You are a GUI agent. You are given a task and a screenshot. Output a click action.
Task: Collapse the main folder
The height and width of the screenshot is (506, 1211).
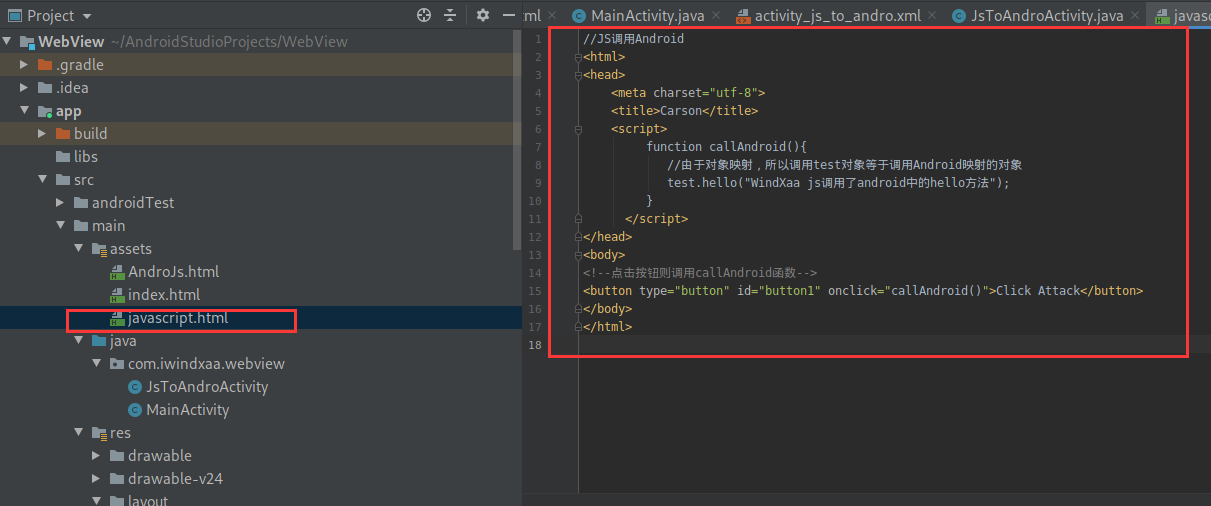click(60, 226)
